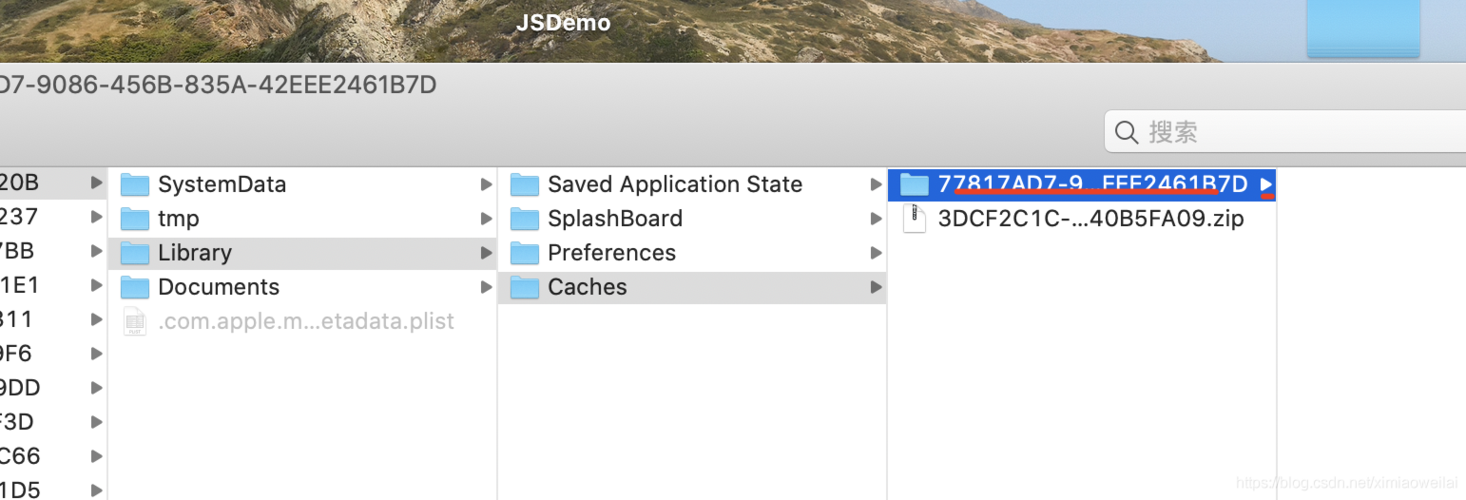Screen dimensions: 1466x500
Task: Expand the row ending in 9DD
Action: pyautogui.click(x=96, y=388)
